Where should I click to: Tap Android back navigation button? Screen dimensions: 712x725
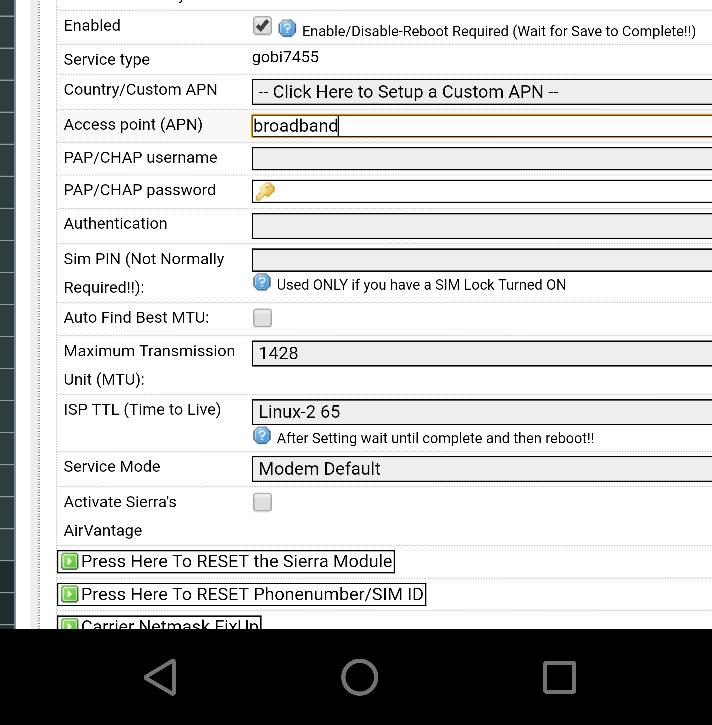pos(160,677)
